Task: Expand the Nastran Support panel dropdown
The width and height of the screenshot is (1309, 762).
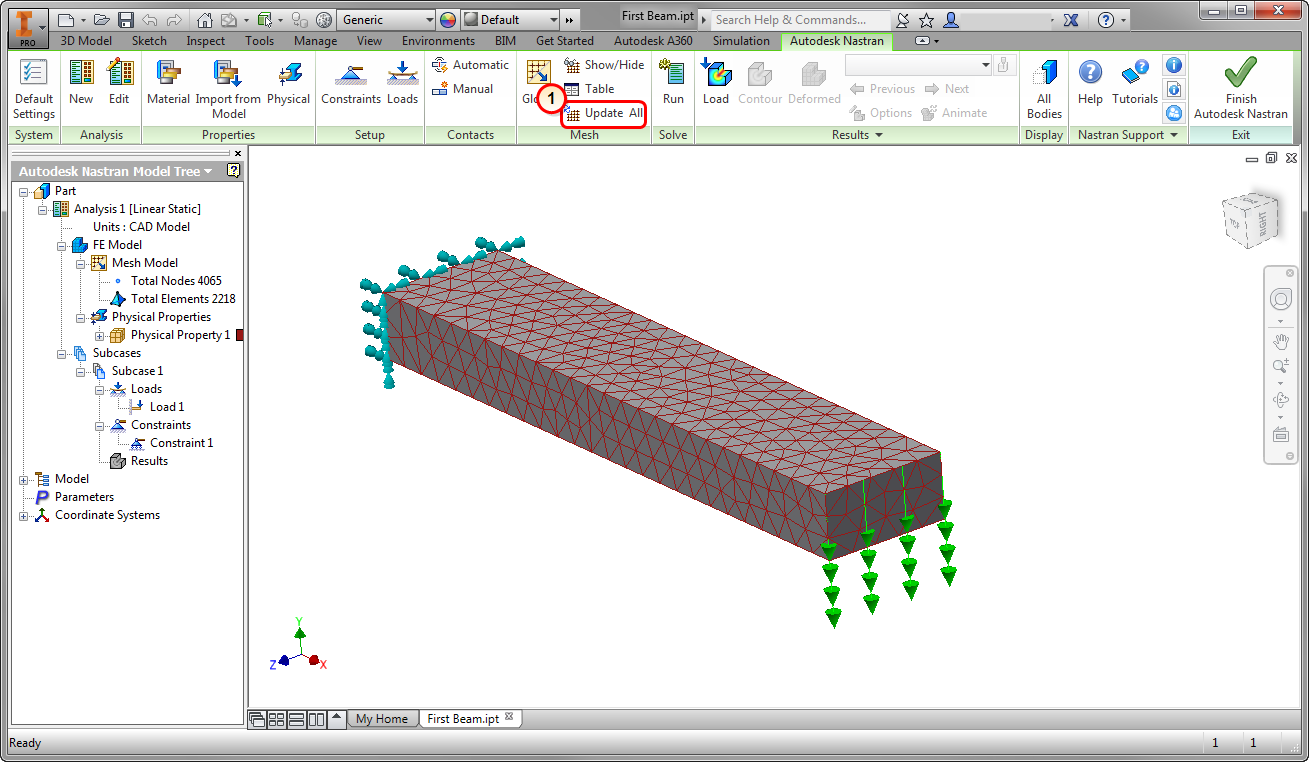Action: click(x=1173, y=135)
